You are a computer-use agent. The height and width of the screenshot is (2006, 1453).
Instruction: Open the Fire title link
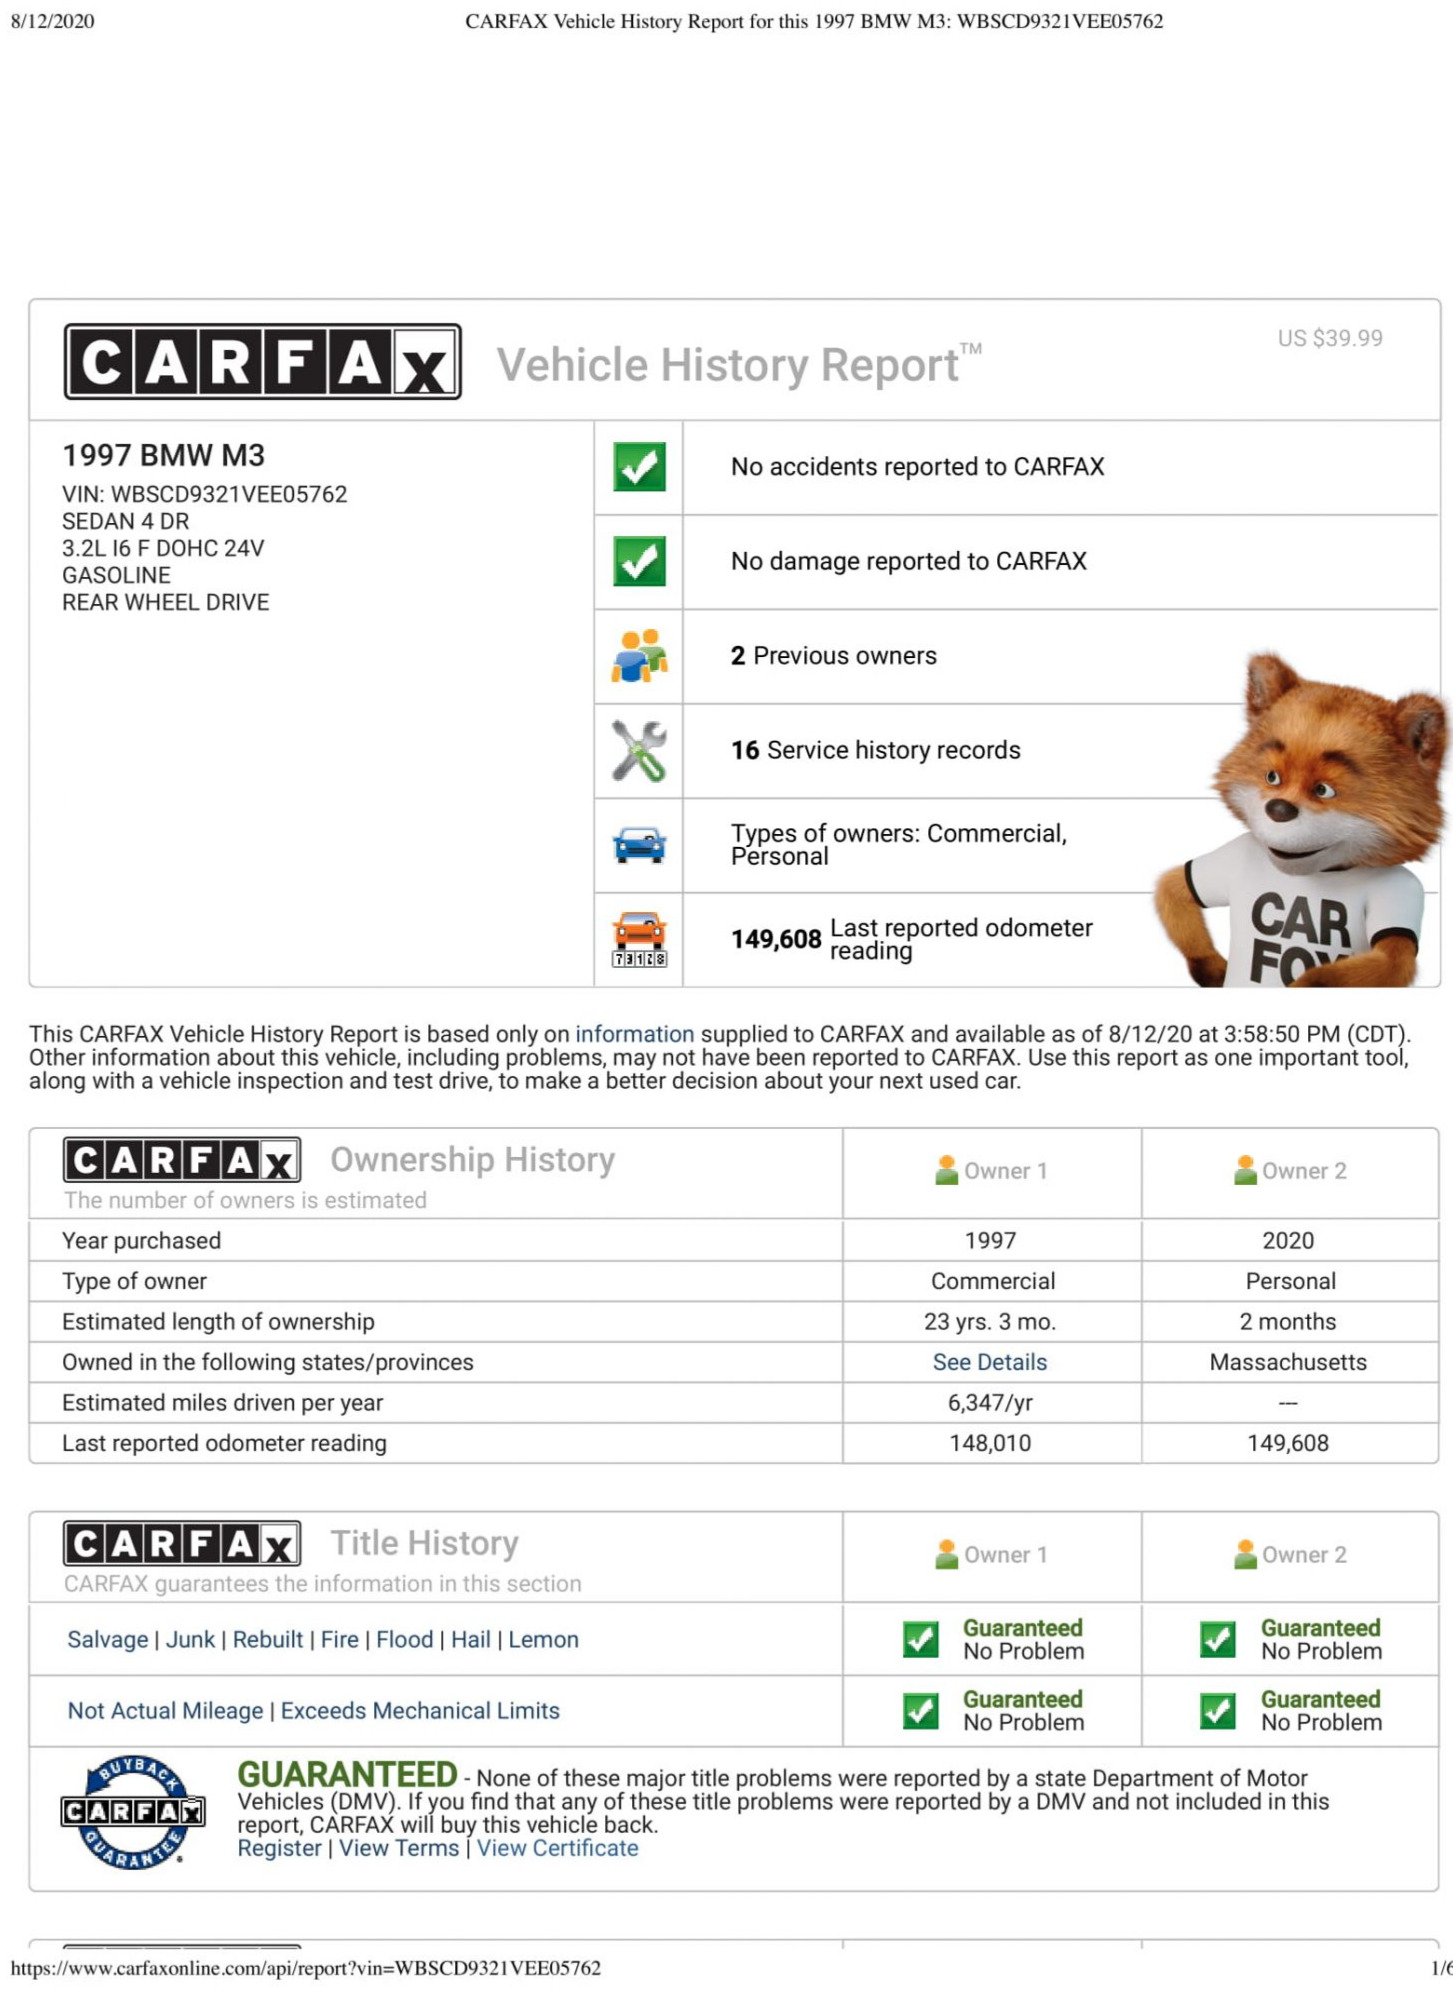pyautogui.click(x=340, y=1640)
